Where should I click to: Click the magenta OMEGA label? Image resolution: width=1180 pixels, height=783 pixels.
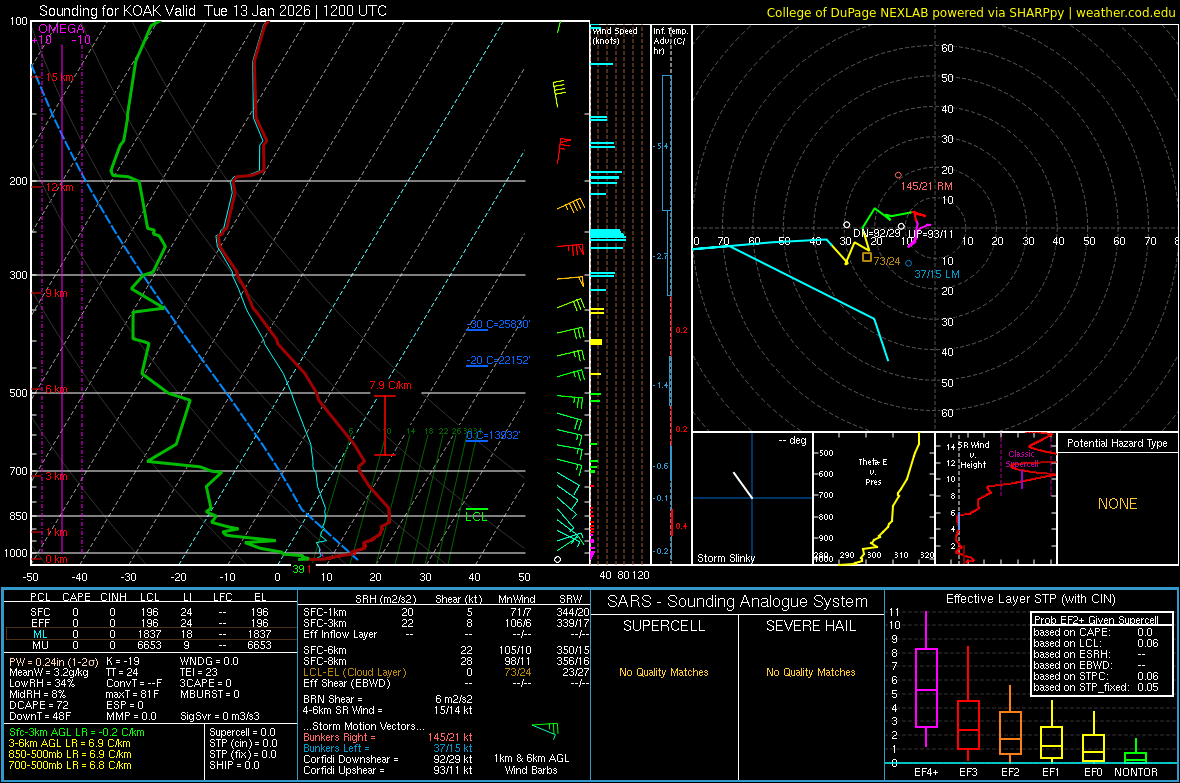tap(62, 29)
